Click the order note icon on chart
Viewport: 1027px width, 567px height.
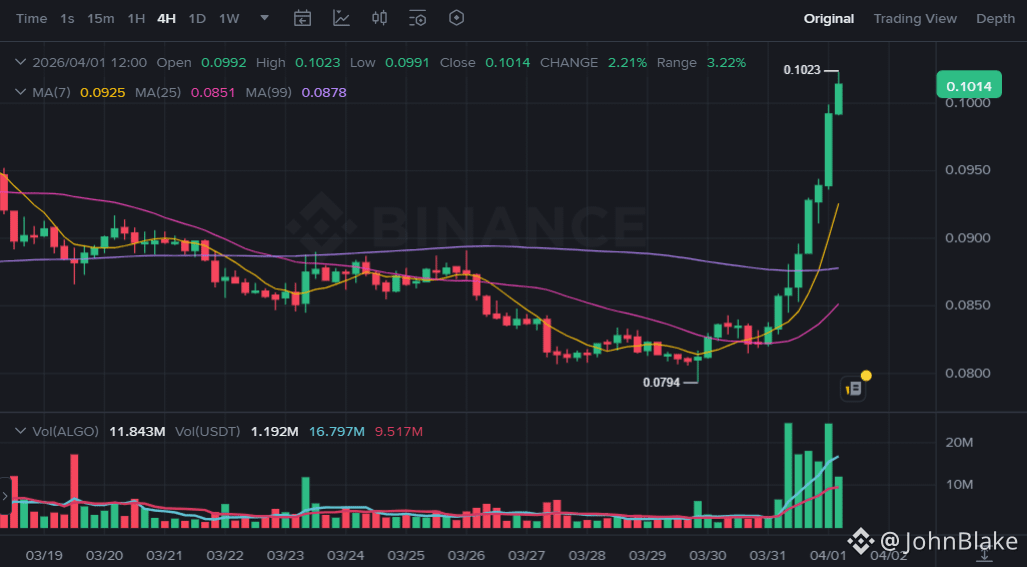pos(853,389)
